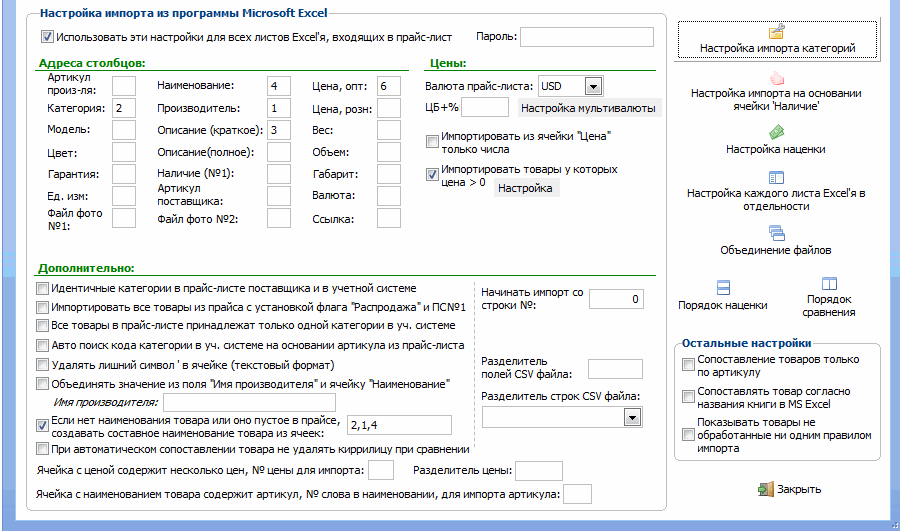Click the Наименование column field
The height and width of the screenshot is (531, 900).
[x=279, y=86]
